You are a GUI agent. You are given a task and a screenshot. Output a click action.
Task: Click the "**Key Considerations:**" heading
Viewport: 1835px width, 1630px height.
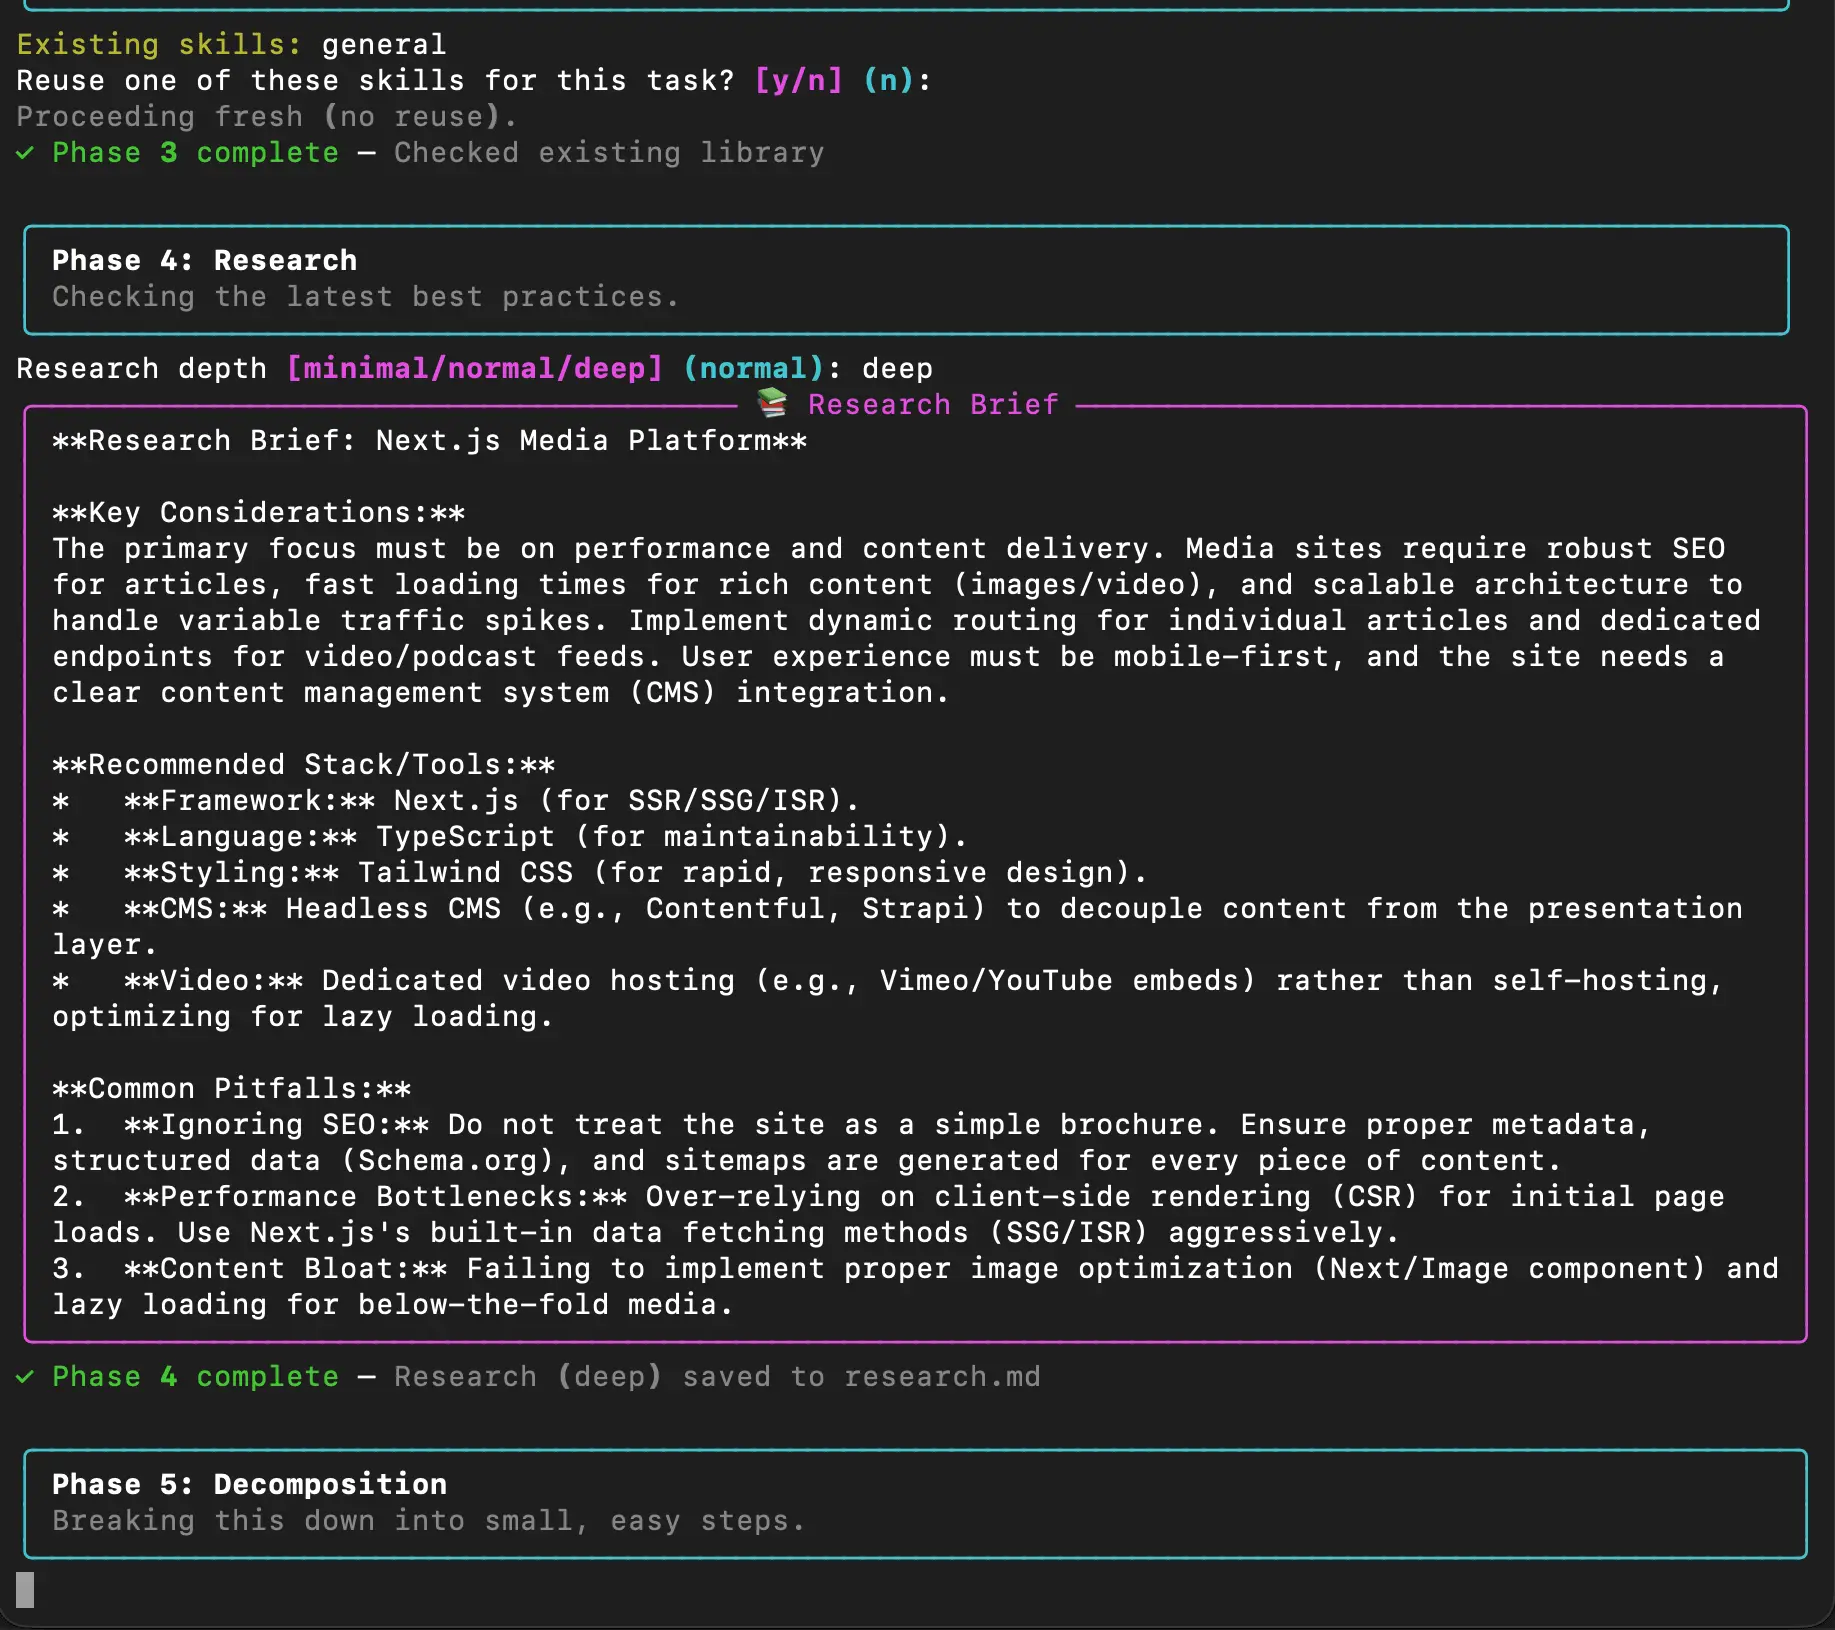tap(259, 513)
